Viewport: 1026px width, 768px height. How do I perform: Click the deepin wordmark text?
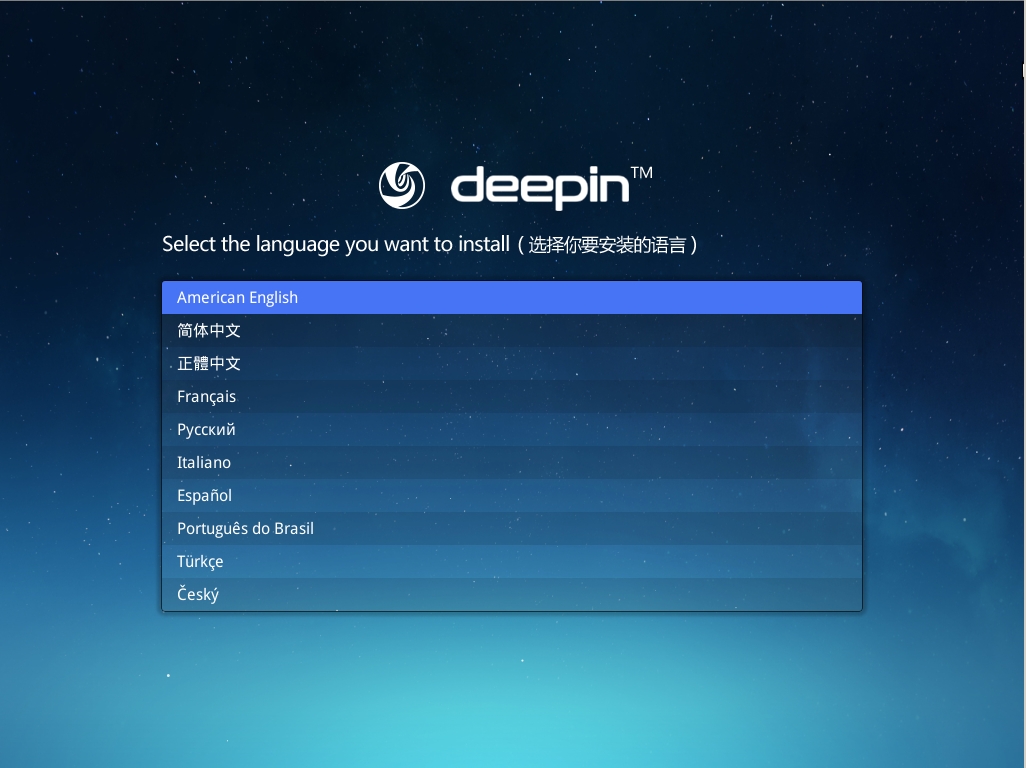pos(539,187)
